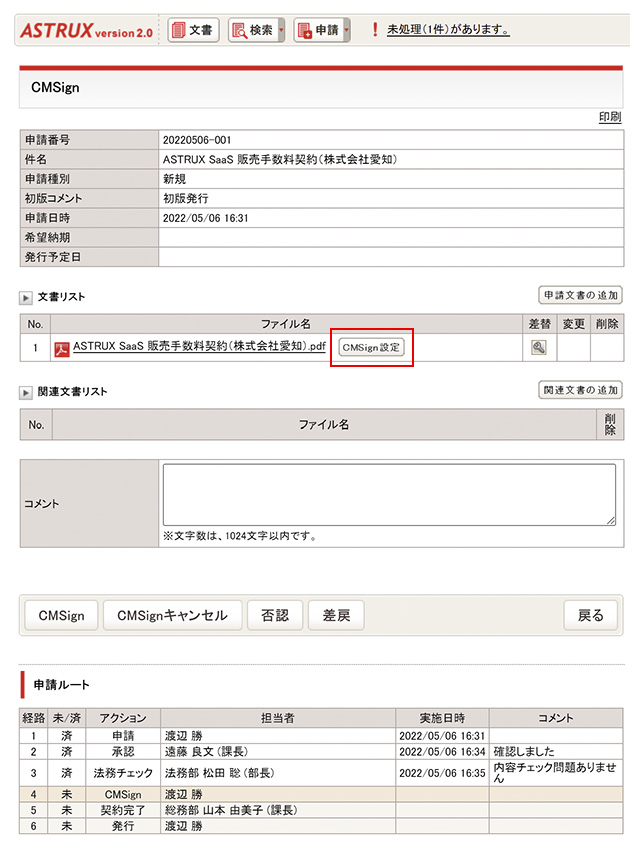Open the 検索 dropdown arrow
This screenshot has height=850, width=640.
(281, 30)
